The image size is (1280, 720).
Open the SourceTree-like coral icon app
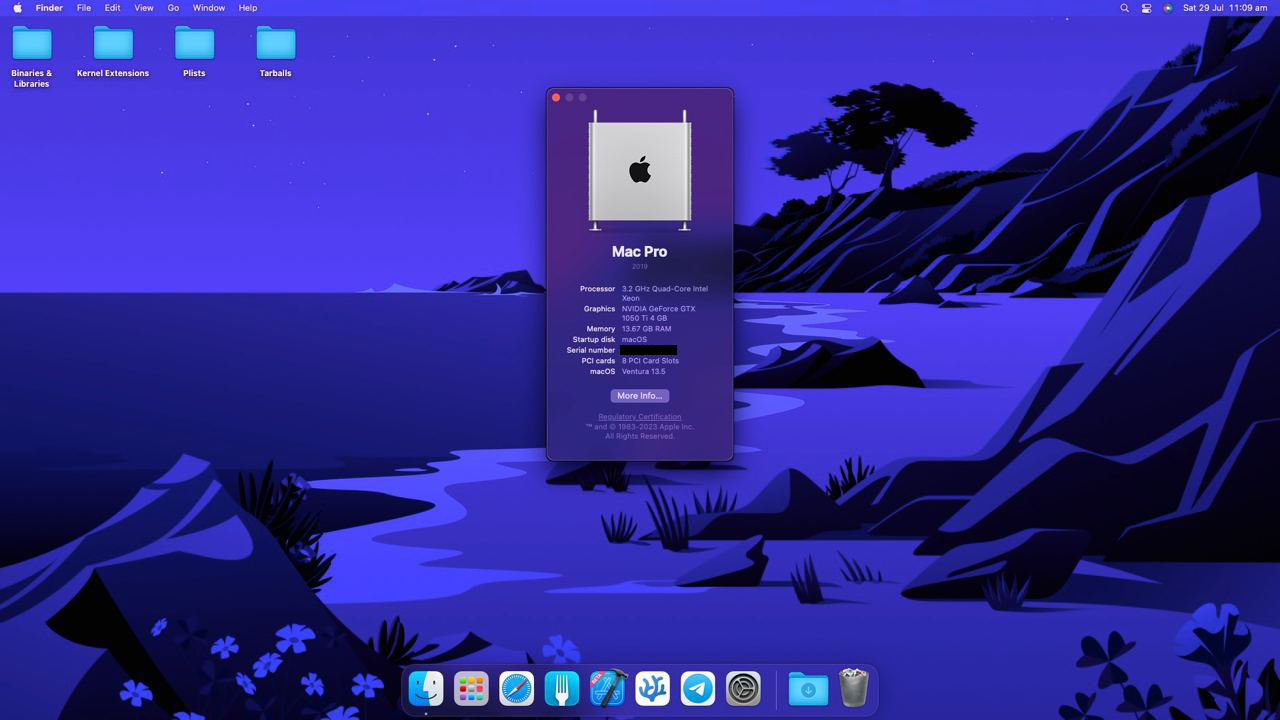click(x=653, y=688)
